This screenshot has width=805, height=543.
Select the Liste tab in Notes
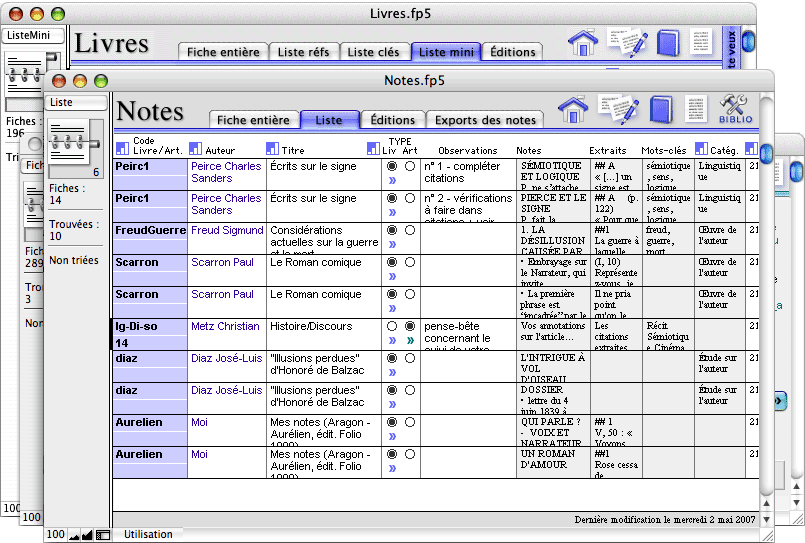coord(329,120)
